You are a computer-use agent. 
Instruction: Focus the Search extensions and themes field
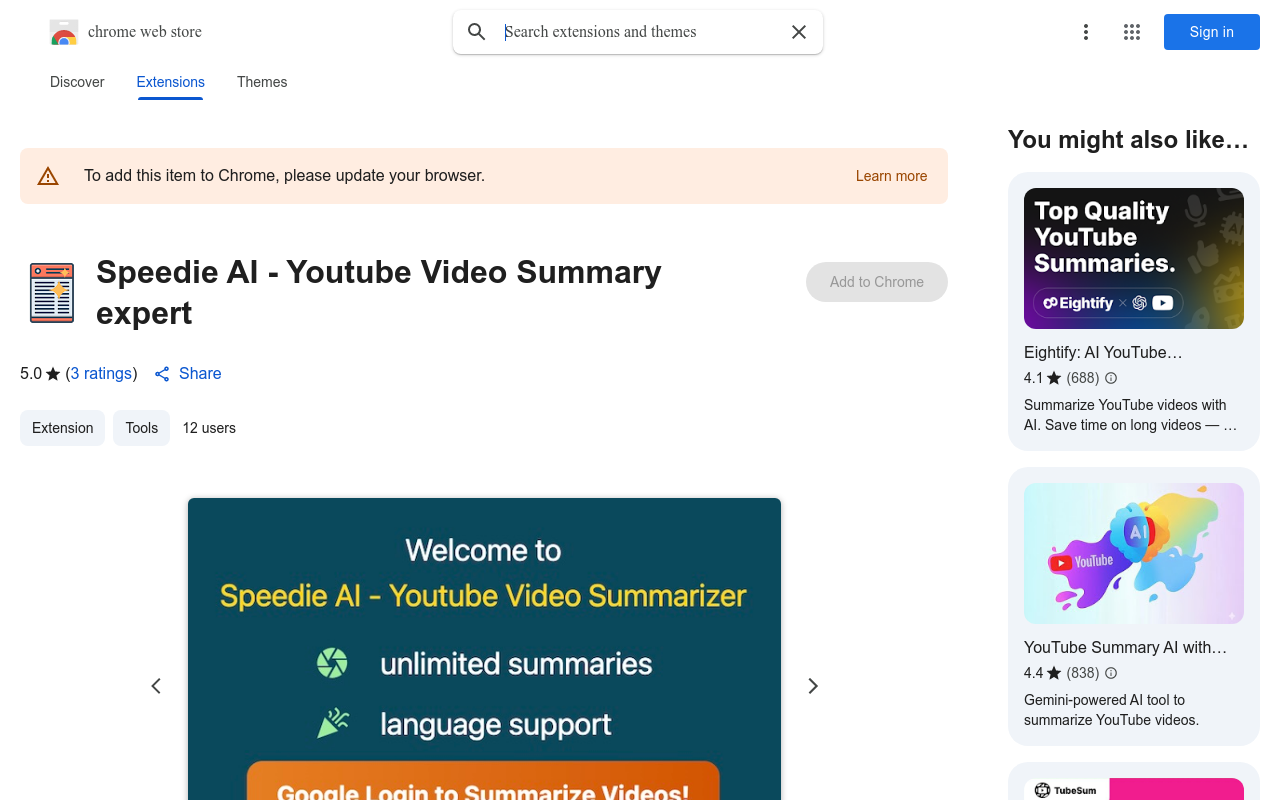click(x=640, y=32)
